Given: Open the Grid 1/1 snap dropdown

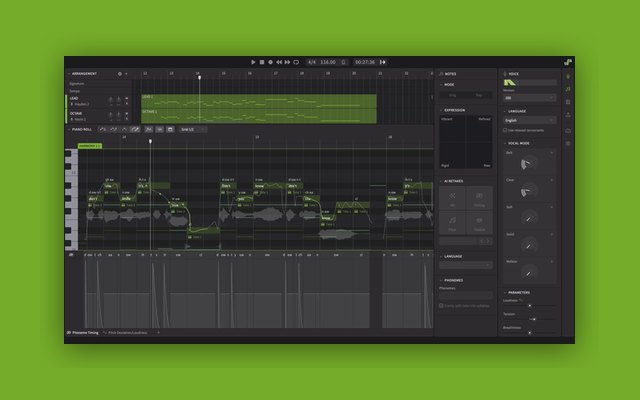Looking at the screenshot, I should [193, 129].
